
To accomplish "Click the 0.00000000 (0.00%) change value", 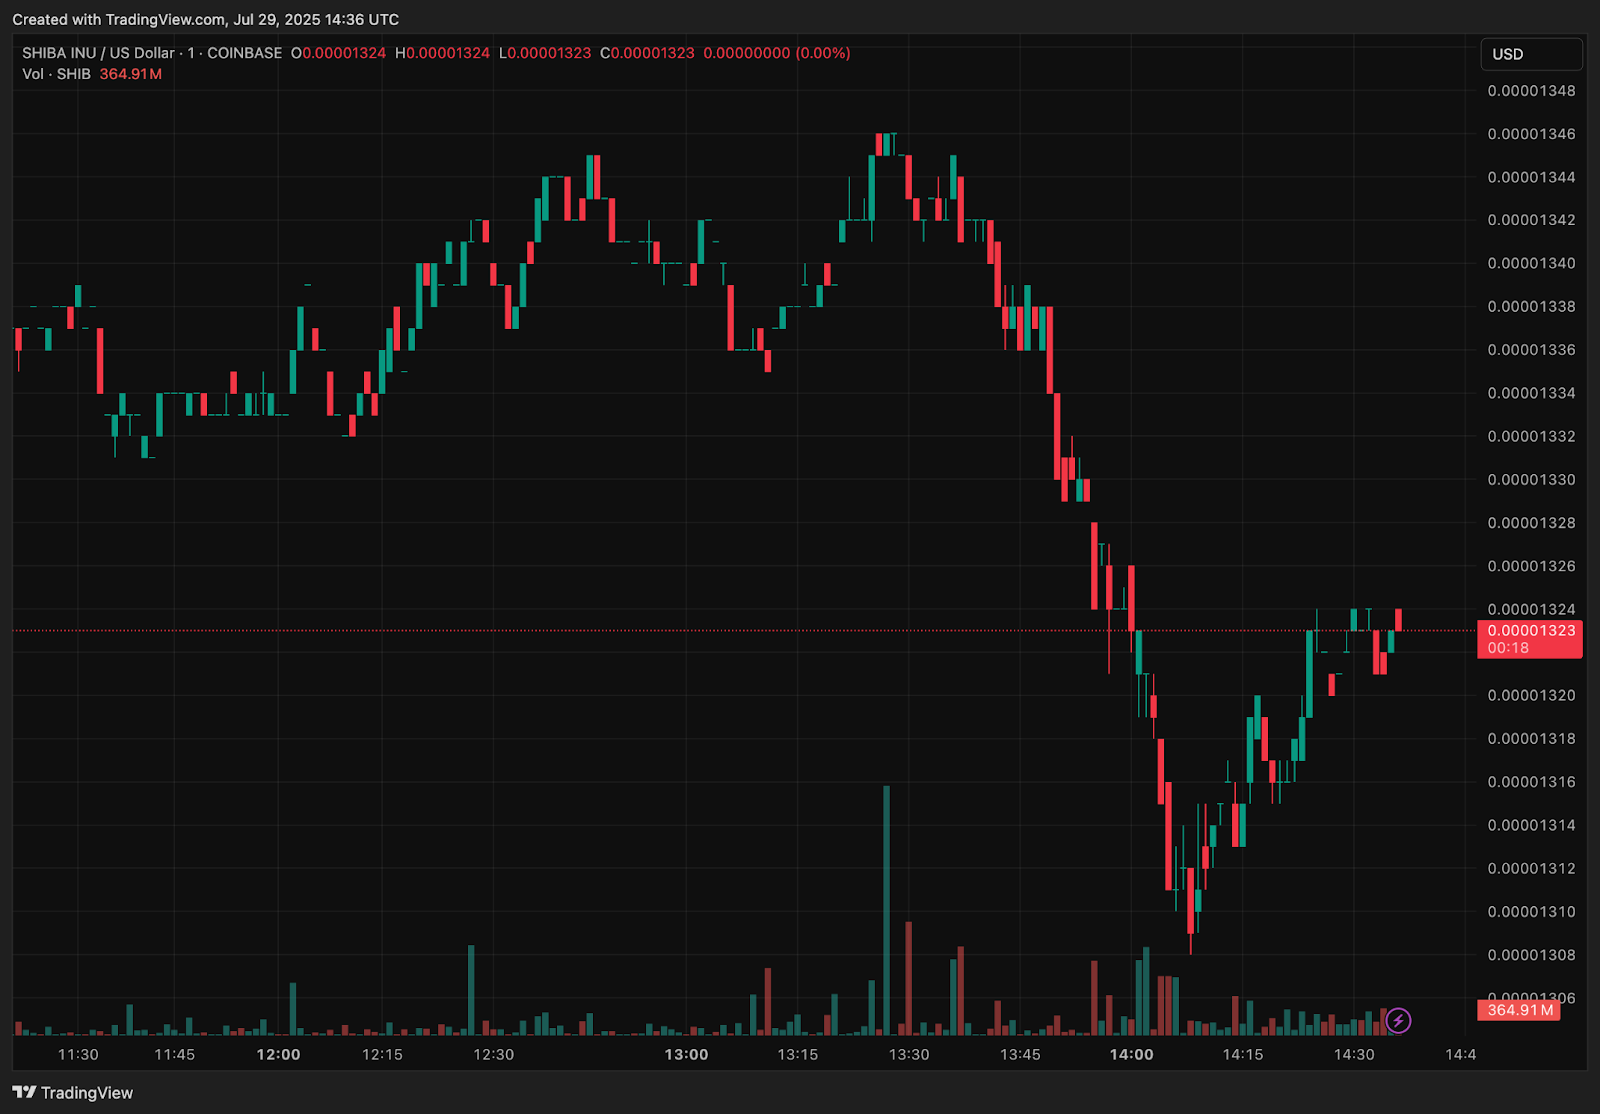I will pyautogui.click(x=776, y=53).
